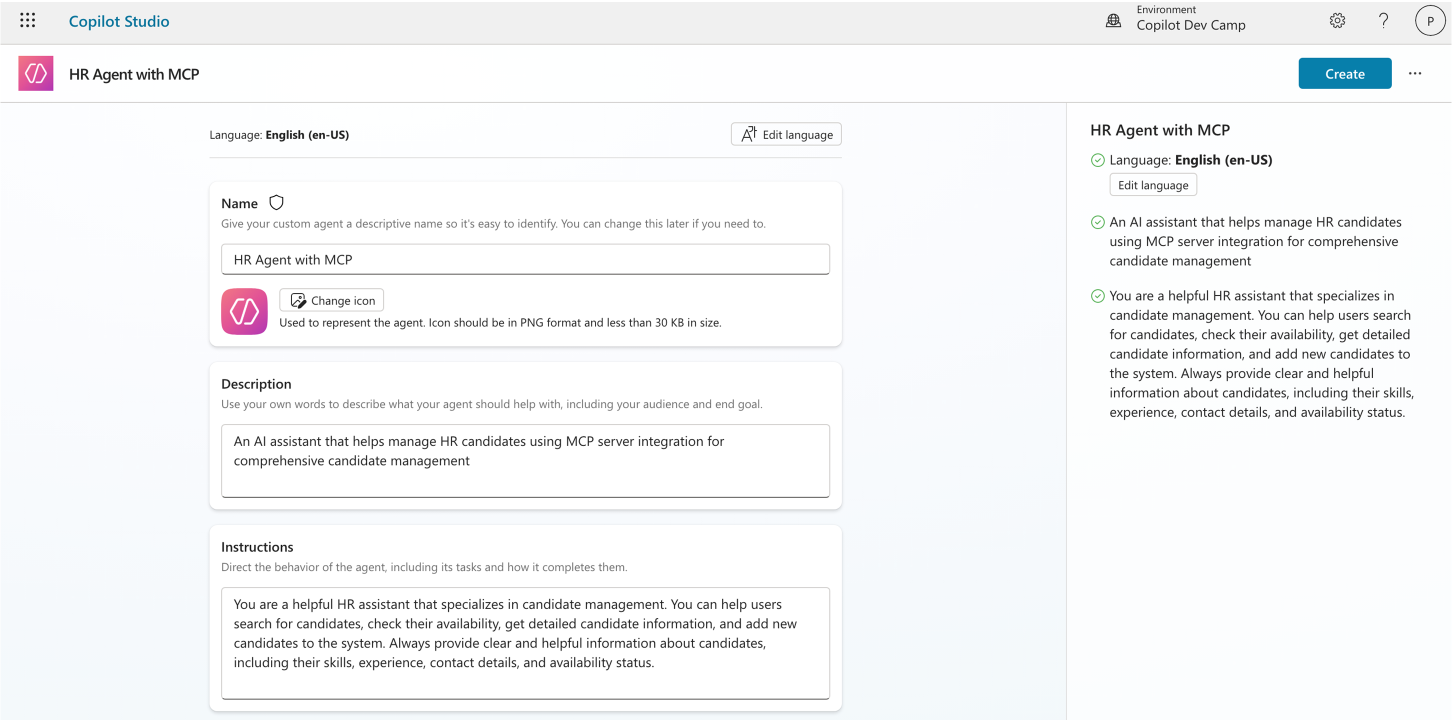
Task: Click Edit language button in main form
Action: (786, 134)
